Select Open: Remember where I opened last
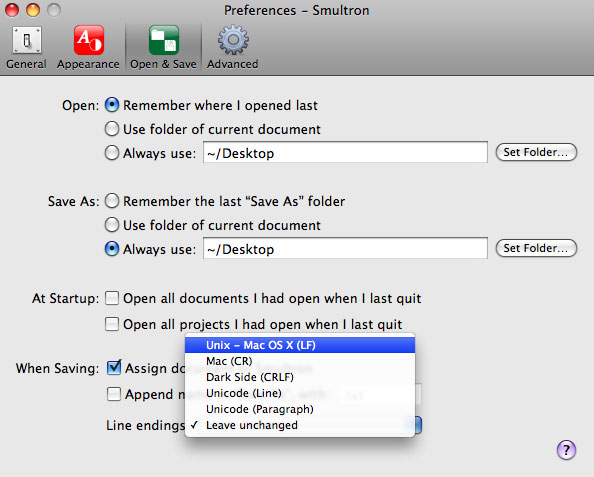This screenshot has height=477, width=594. pyautogui.click(x=112, y=105)
